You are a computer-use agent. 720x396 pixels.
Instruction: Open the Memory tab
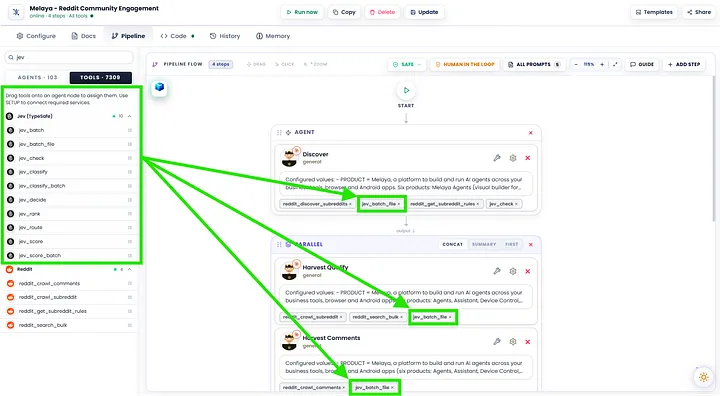point(273,36)
